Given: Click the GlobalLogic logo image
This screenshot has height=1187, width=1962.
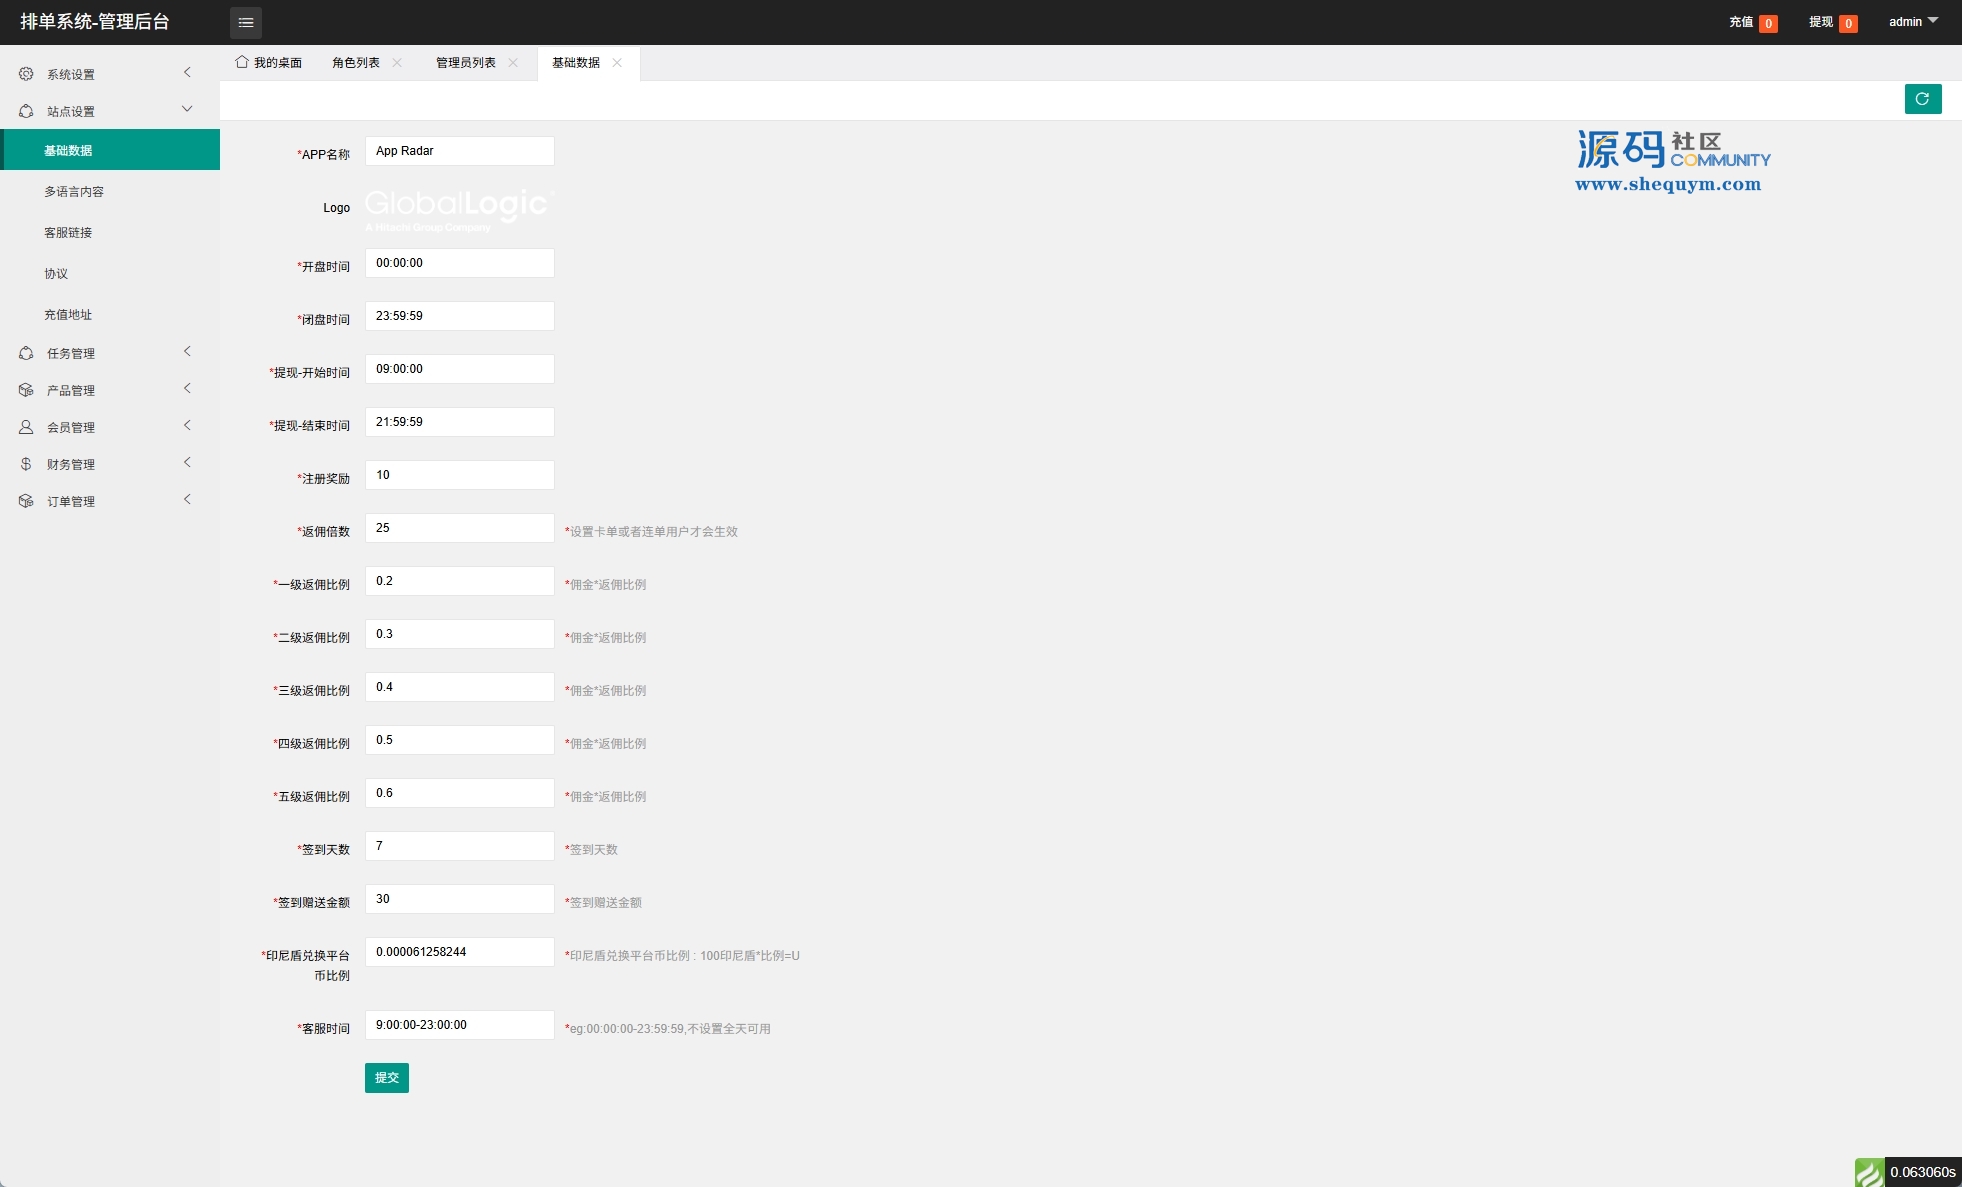Looking at the screenshot, I should coord(458,208).
